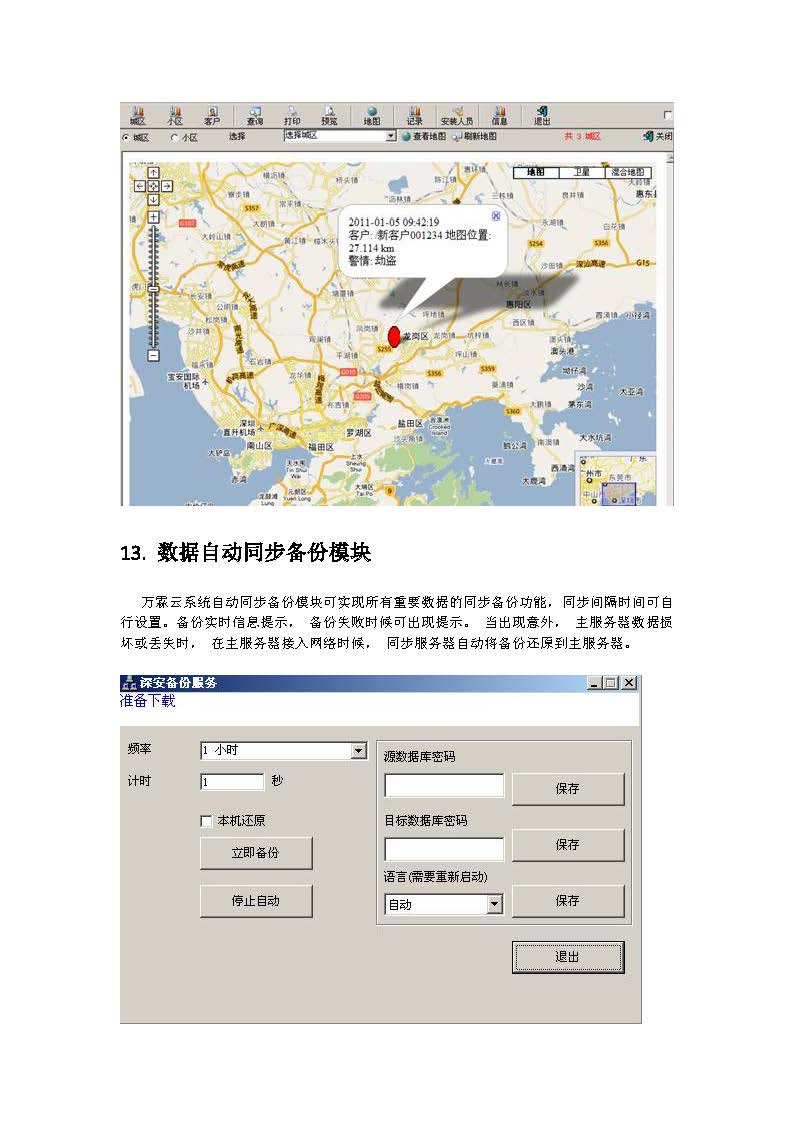
Task: Open the 语言 language dropdown
Action: 444,905
